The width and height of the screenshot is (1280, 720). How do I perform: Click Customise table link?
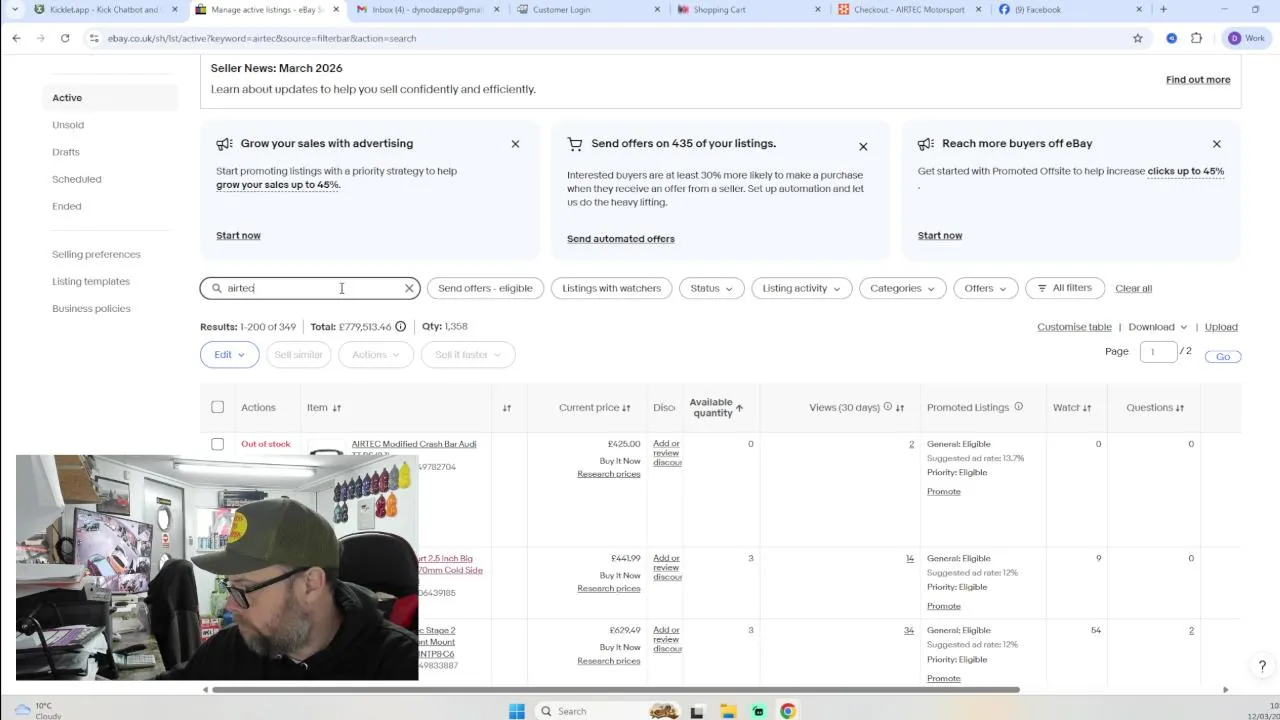1074,327
